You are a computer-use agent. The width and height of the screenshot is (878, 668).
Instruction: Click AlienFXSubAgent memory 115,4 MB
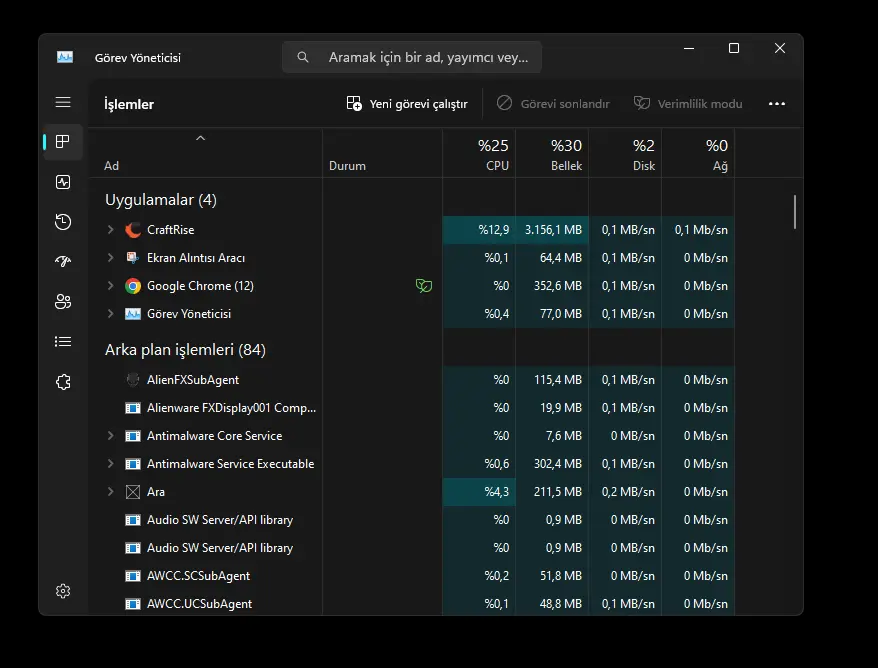tap(557, 380)
